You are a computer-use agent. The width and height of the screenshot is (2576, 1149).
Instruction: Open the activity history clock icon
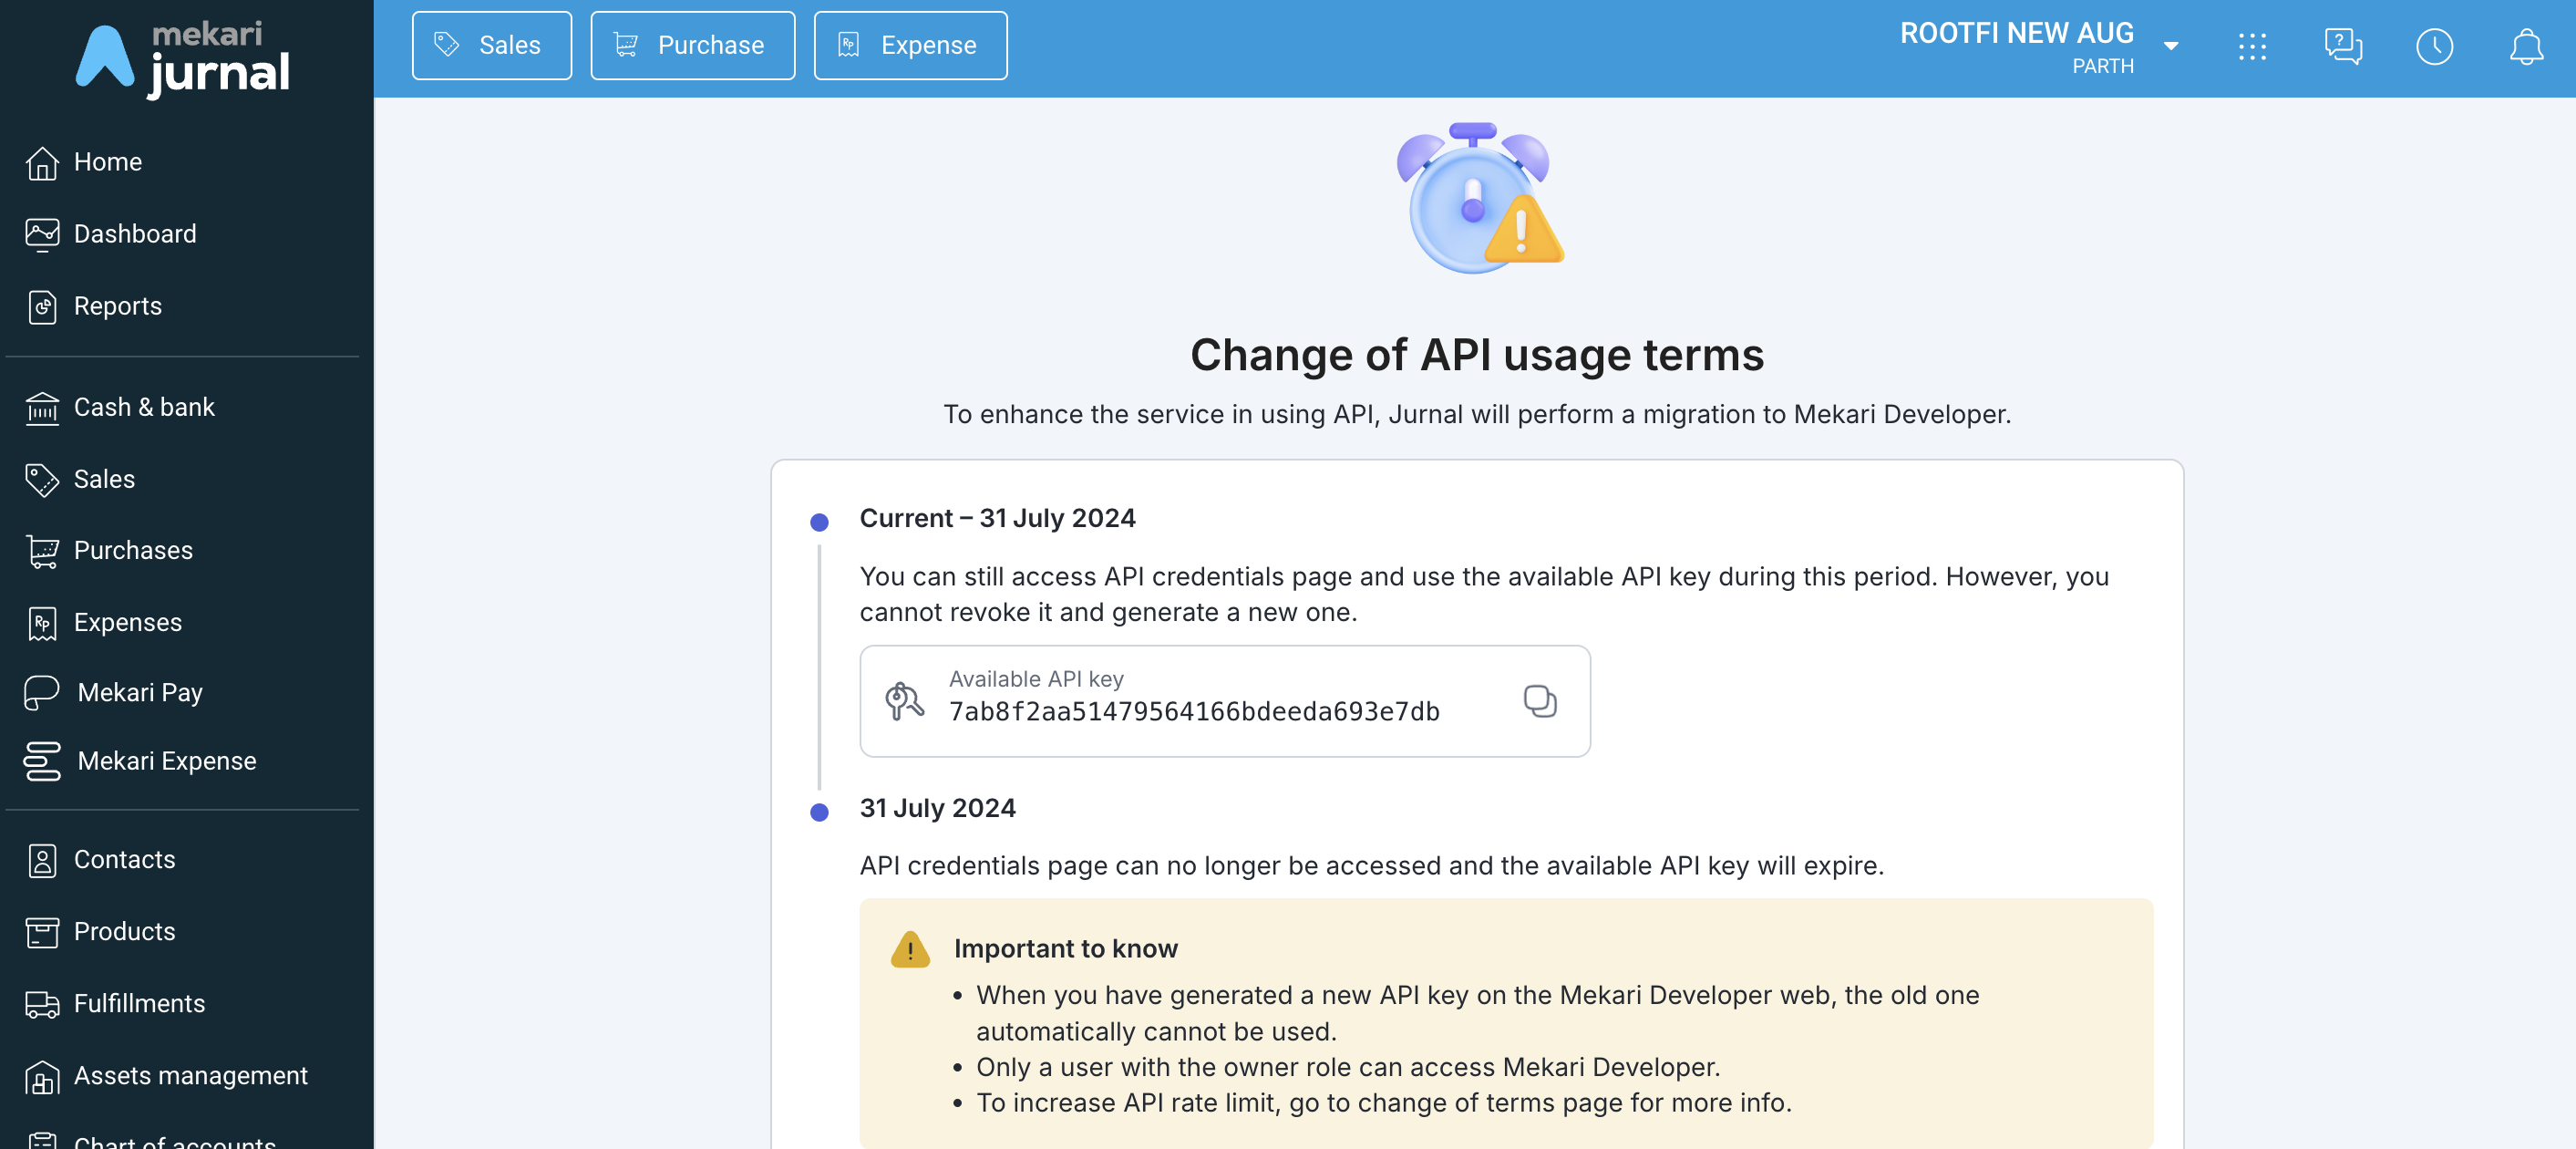(x=2434, y=46)
